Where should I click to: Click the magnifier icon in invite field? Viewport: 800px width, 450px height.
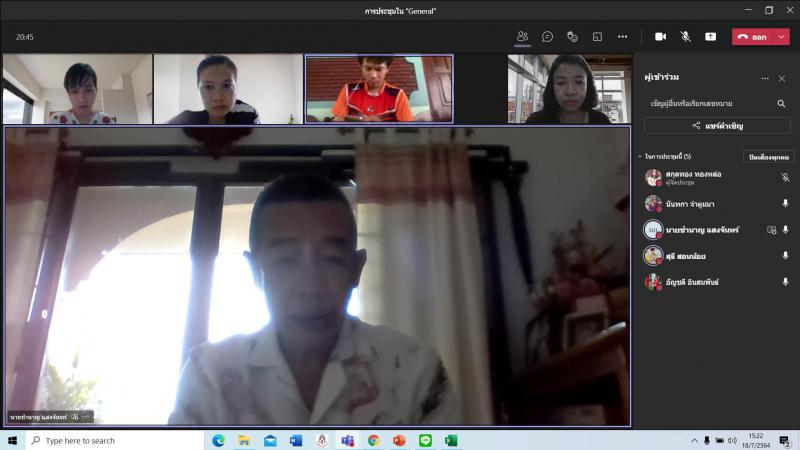coord(781,104)
